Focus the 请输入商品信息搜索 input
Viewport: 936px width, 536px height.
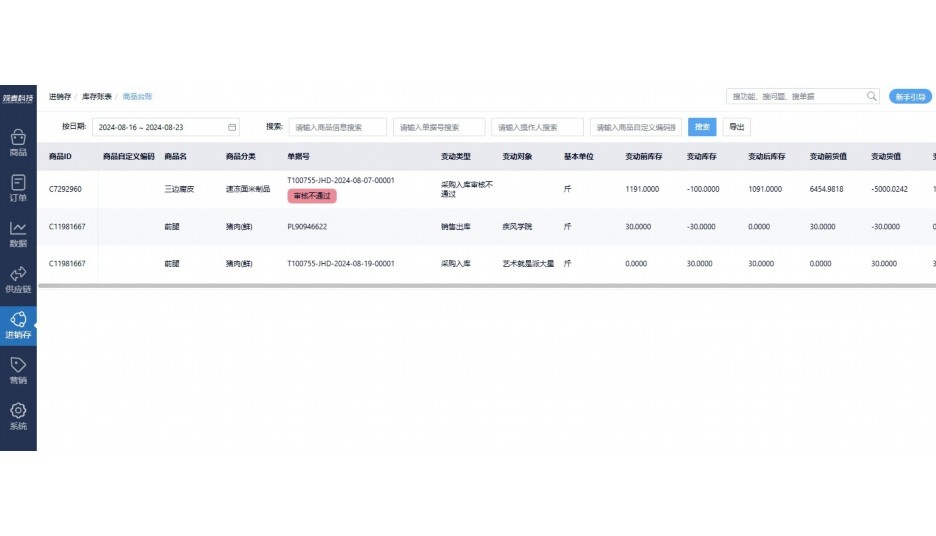pos(337,127)
